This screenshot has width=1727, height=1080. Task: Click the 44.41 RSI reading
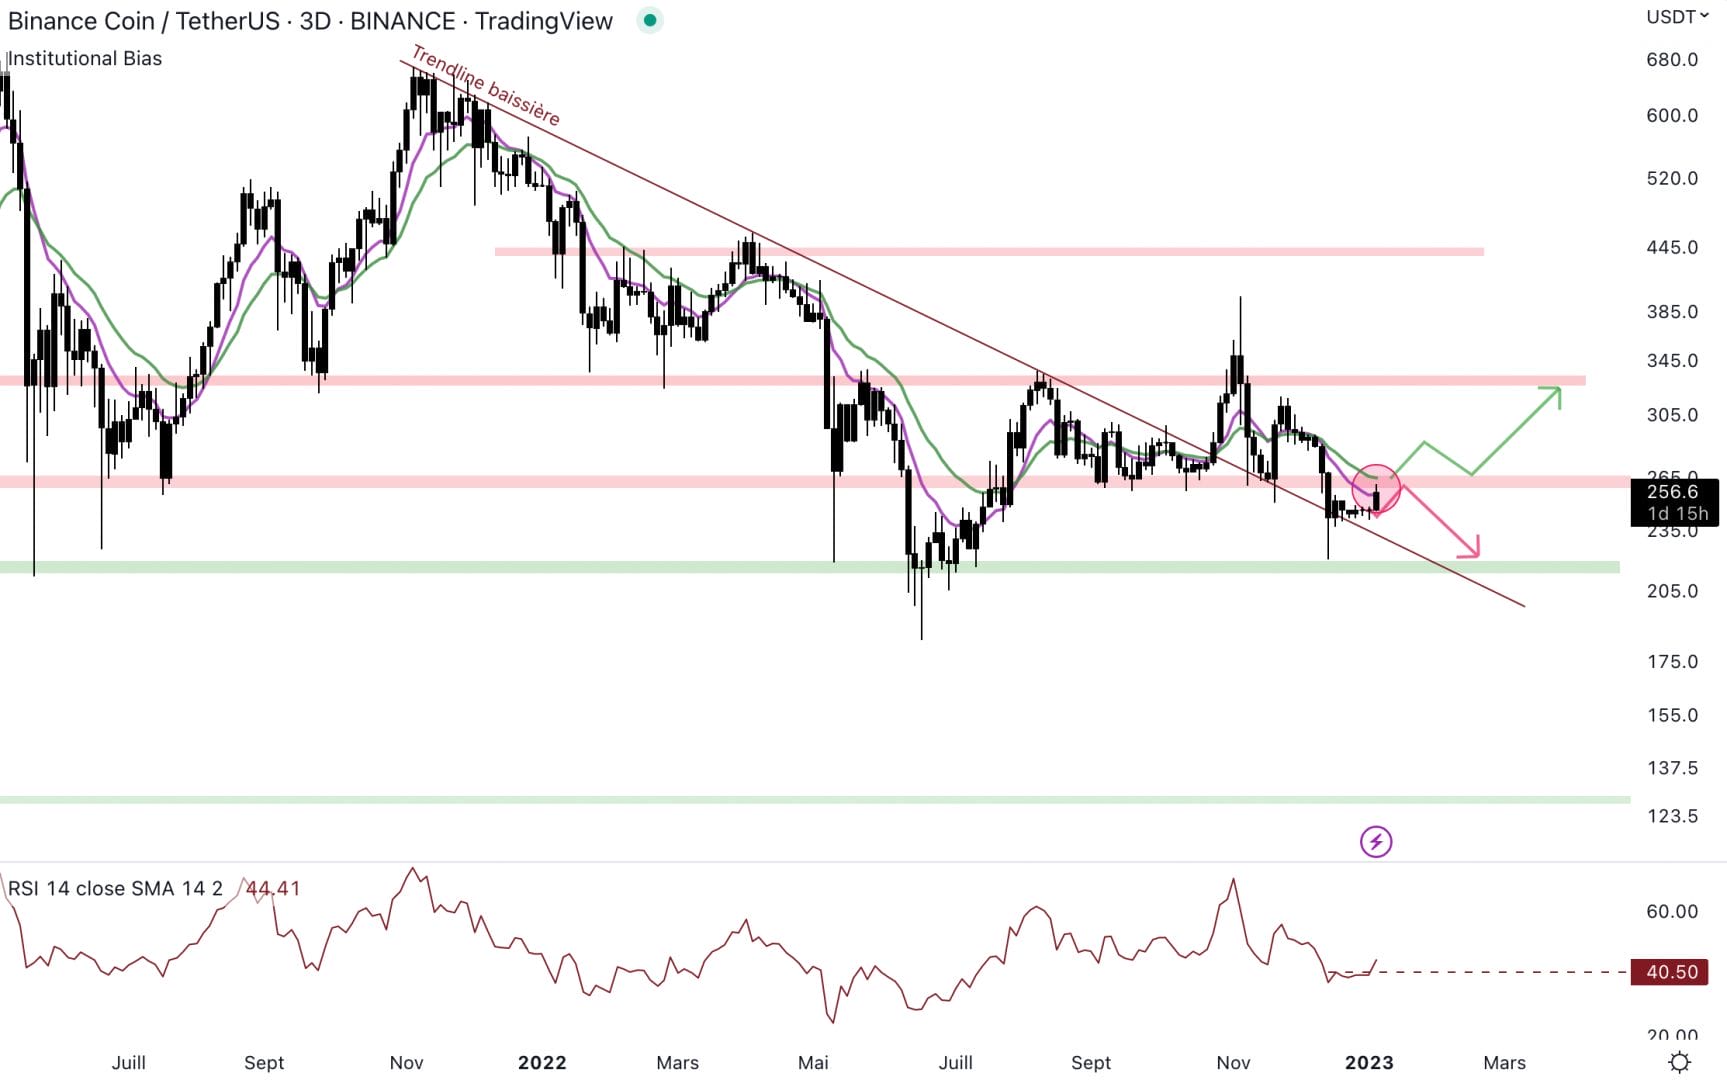click(x=272, y=888)
